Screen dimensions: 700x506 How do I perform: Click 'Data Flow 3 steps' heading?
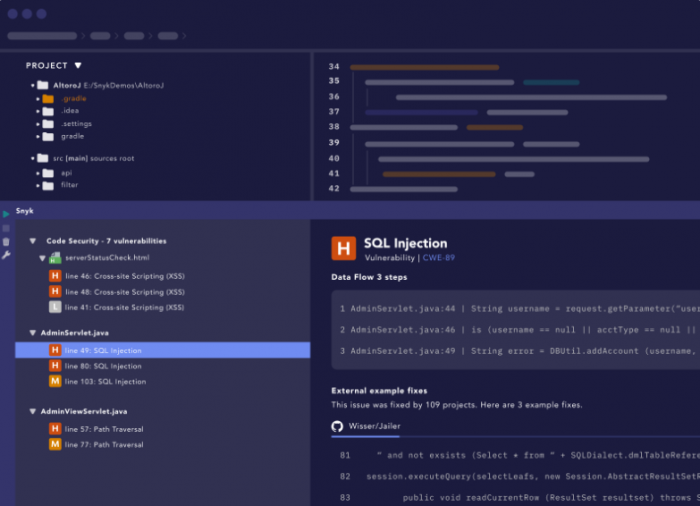[x=369, y=277]
